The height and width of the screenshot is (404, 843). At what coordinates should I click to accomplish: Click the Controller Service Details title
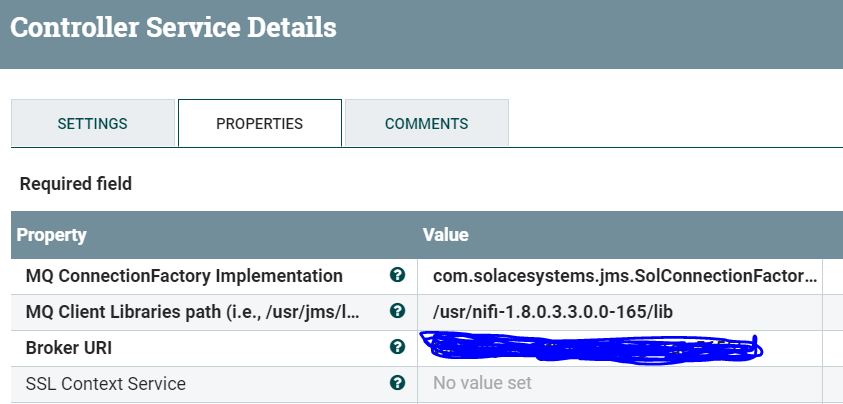pos(173,27)
